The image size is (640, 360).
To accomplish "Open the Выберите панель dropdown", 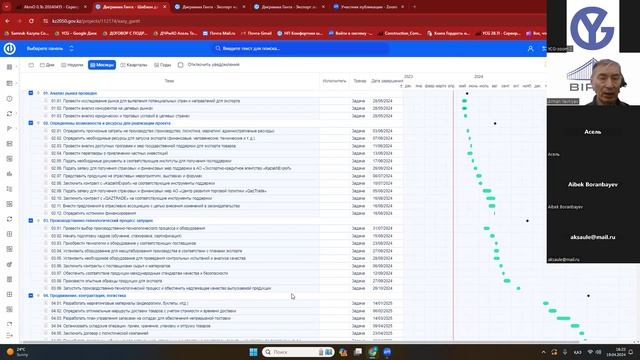I will [50, 49].
